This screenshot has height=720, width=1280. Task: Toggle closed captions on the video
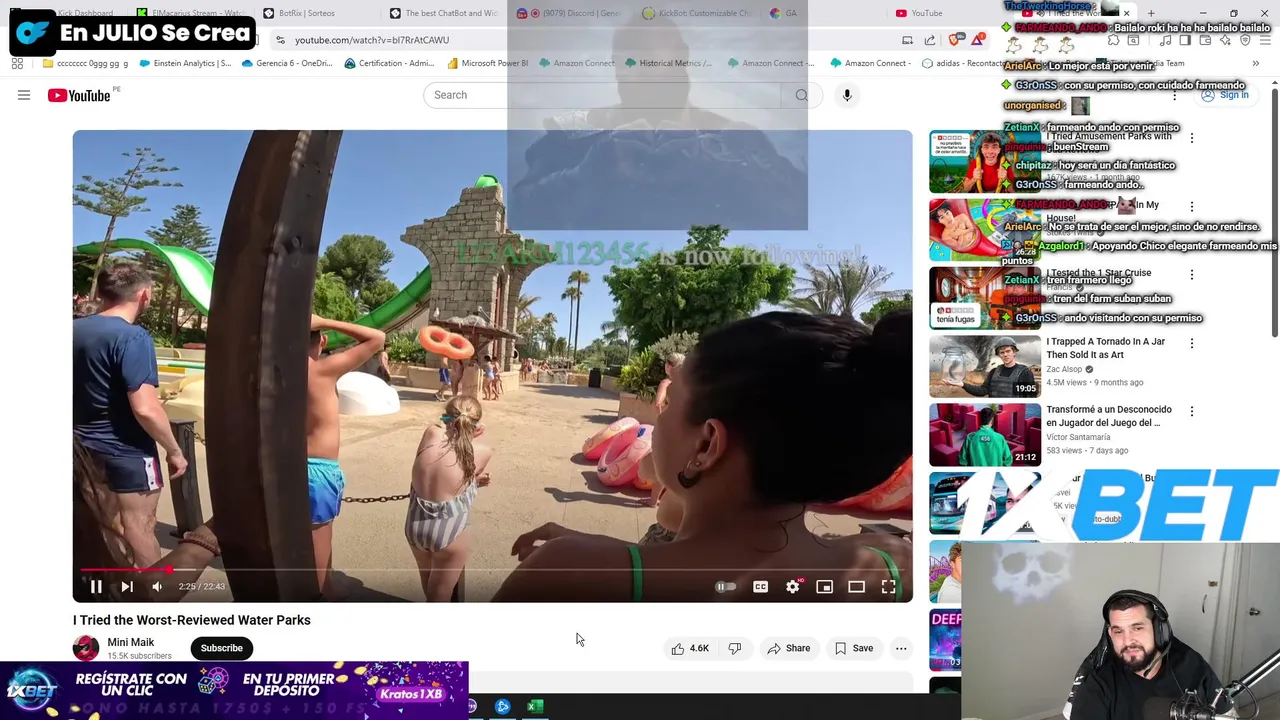point(761,587)
